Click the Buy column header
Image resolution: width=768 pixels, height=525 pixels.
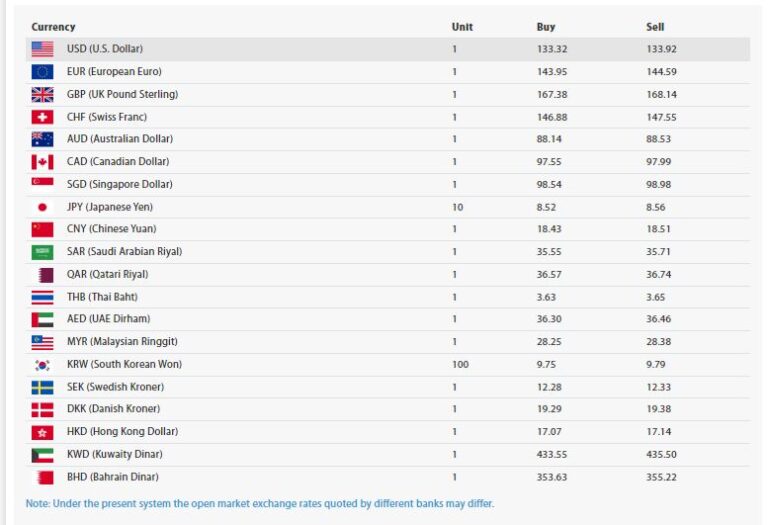click(545, 27)
